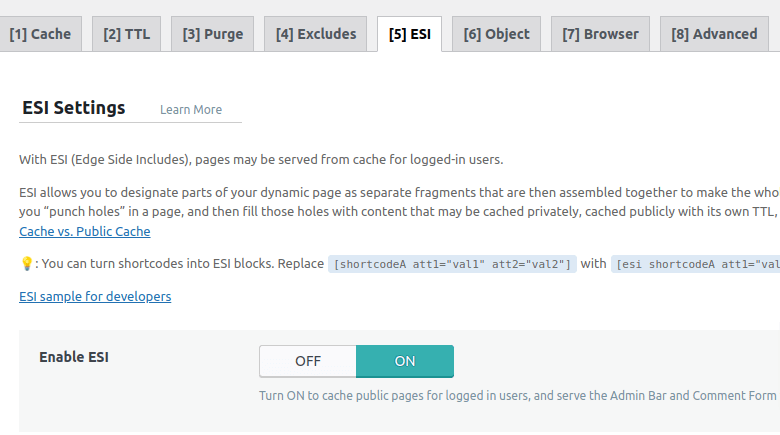Click the Enable ESI label

(74, 357)
